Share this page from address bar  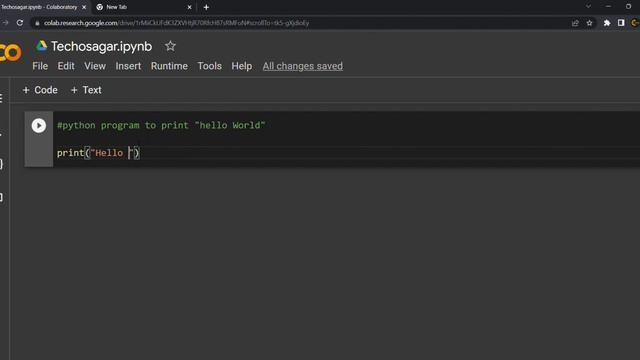575,23
